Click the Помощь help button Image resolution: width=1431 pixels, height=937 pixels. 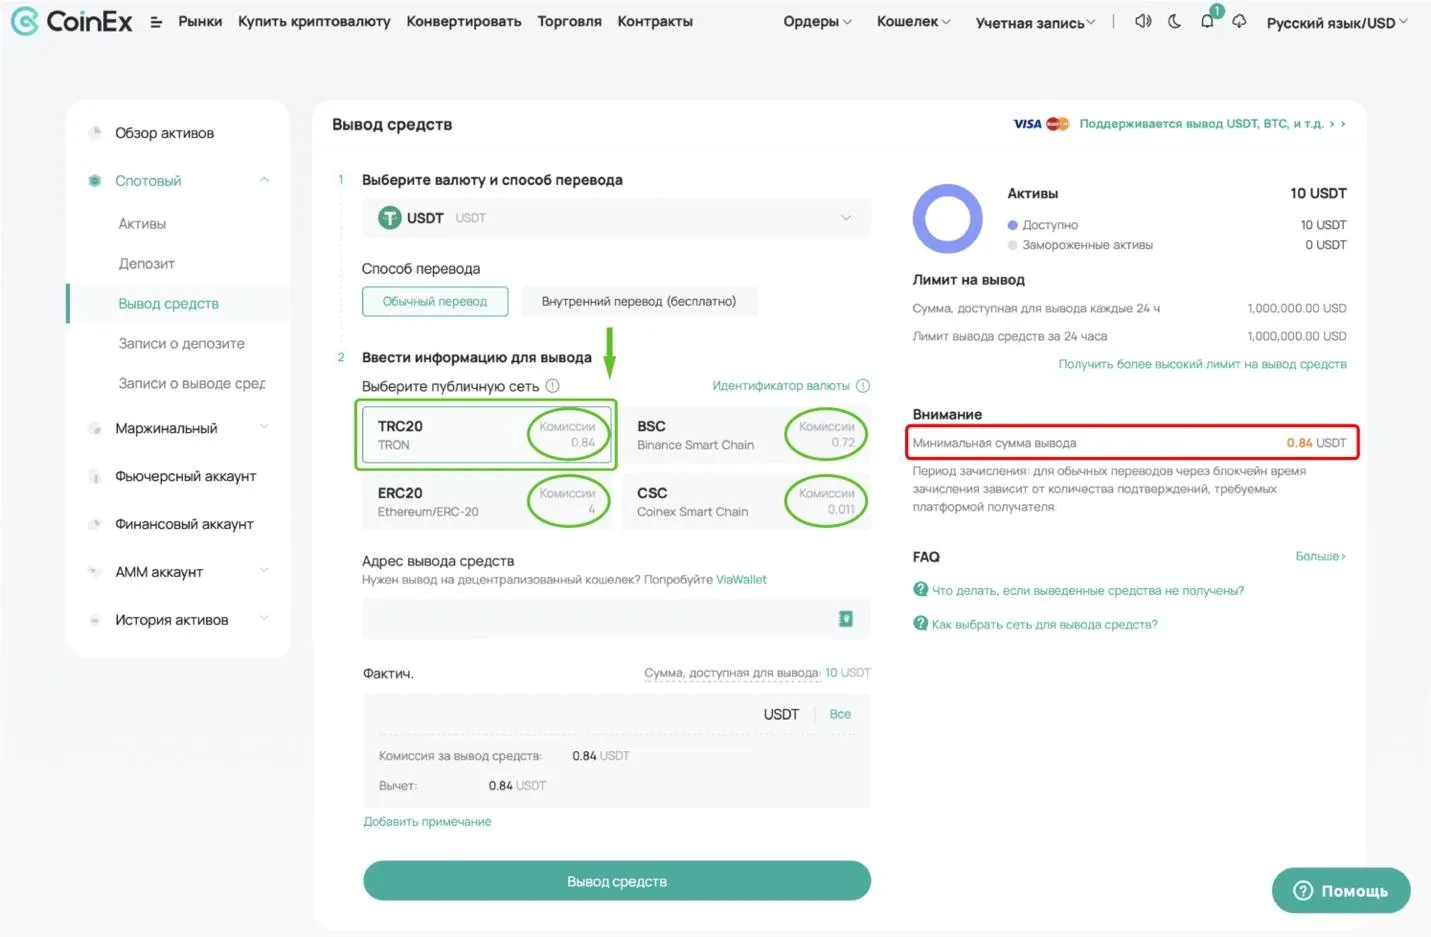click(1341, 891)
